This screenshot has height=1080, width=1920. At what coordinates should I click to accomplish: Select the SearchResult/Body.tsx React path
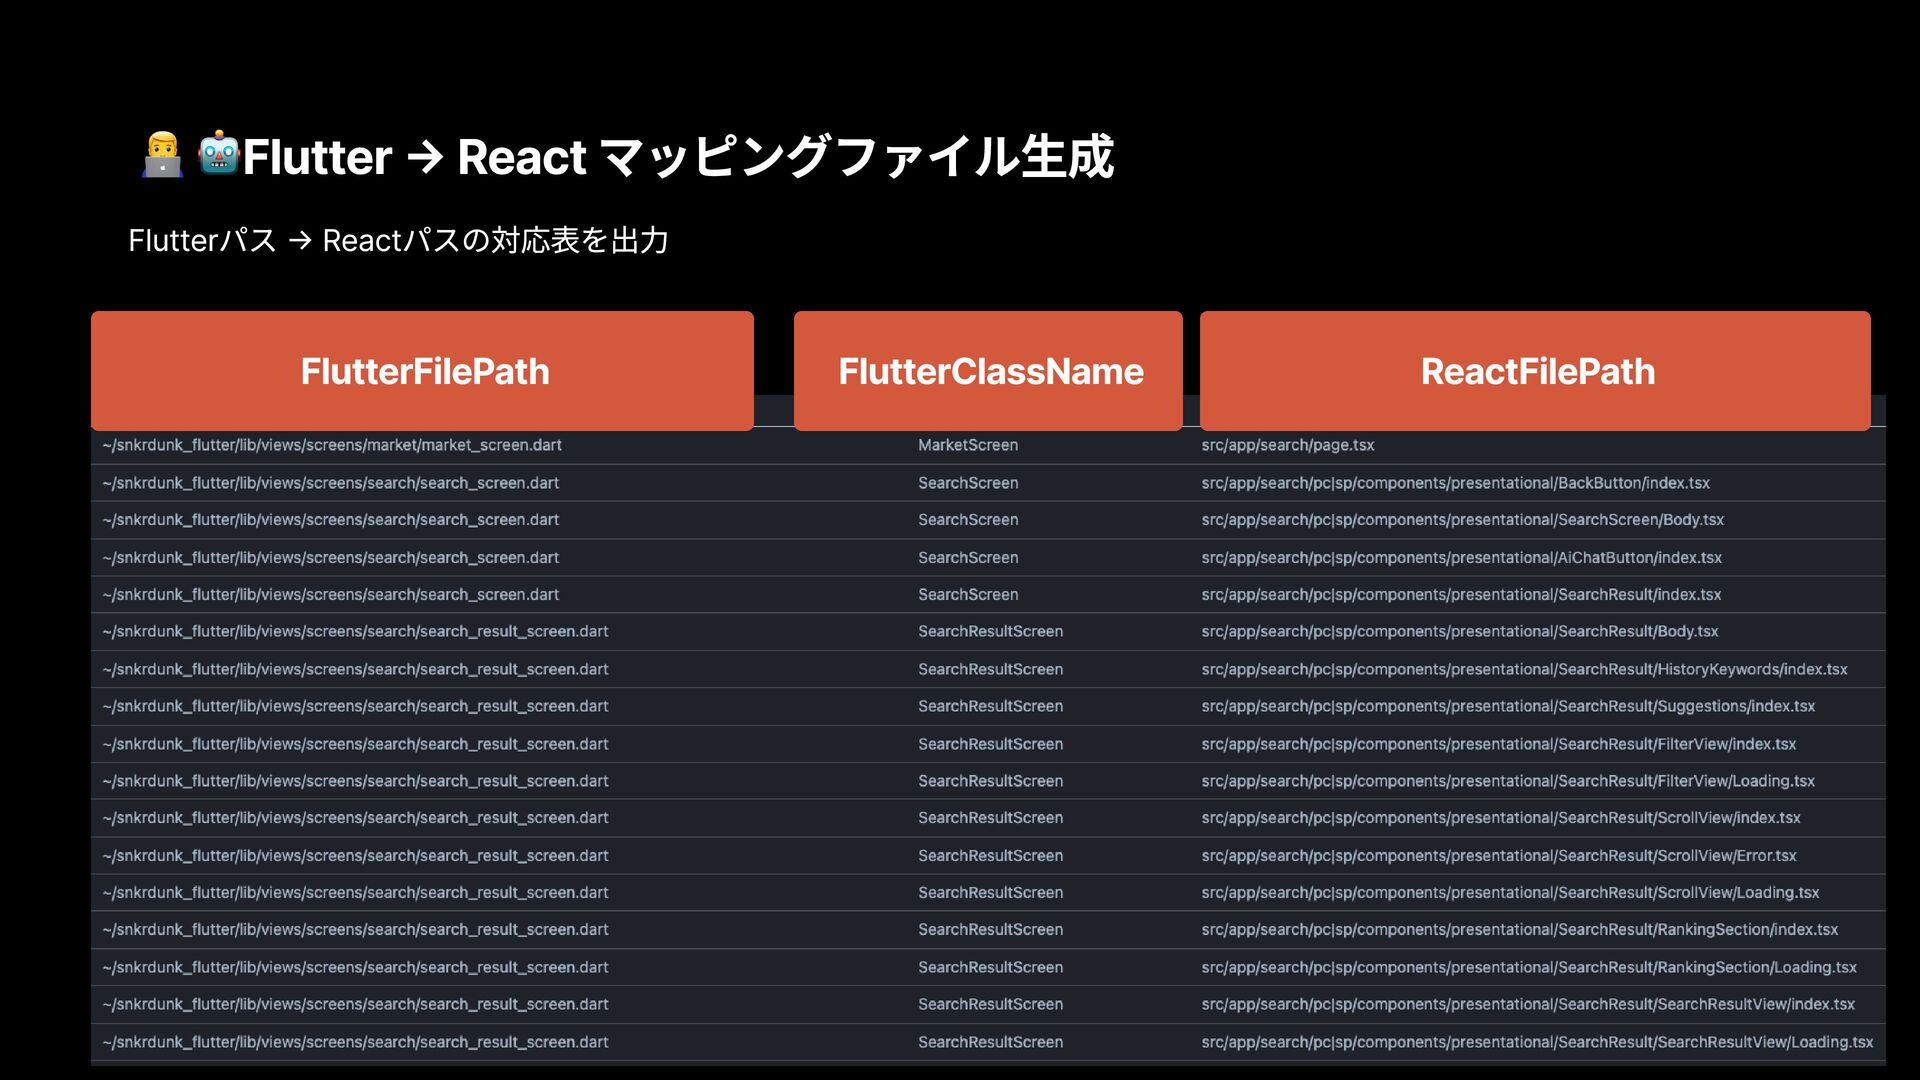1460,632
